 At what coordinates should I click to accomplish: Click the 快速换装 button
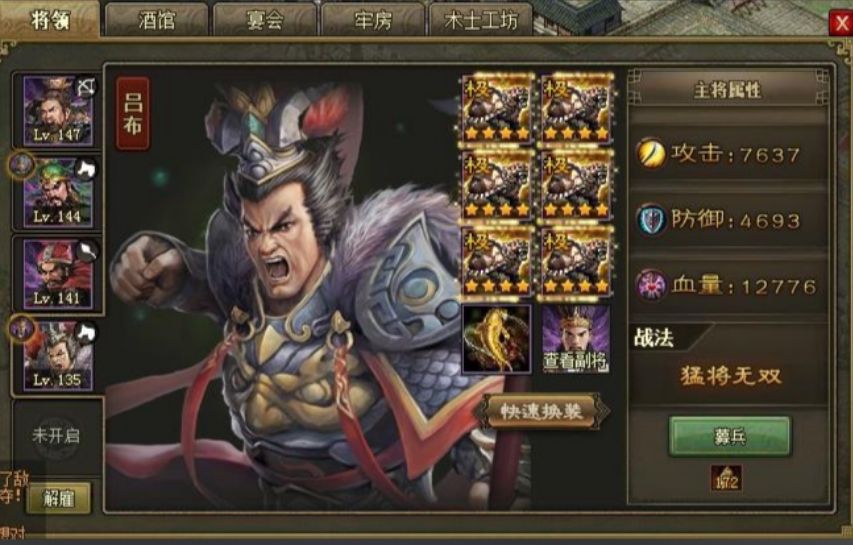tap(542, 412)
